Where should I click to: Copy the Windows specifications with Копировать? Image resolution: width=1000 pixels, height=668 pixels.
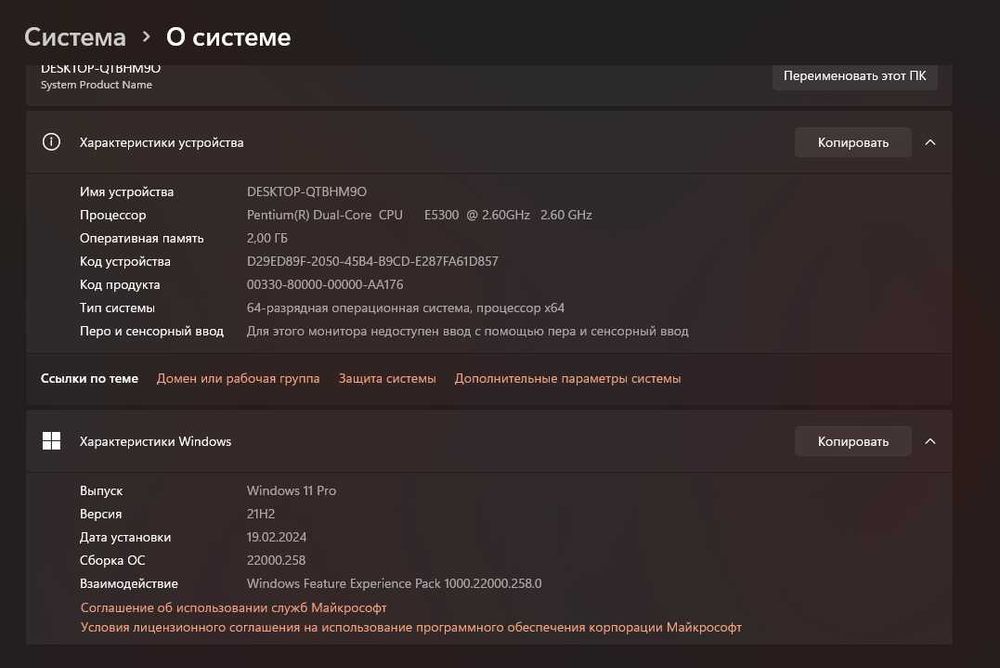(852, 441)
